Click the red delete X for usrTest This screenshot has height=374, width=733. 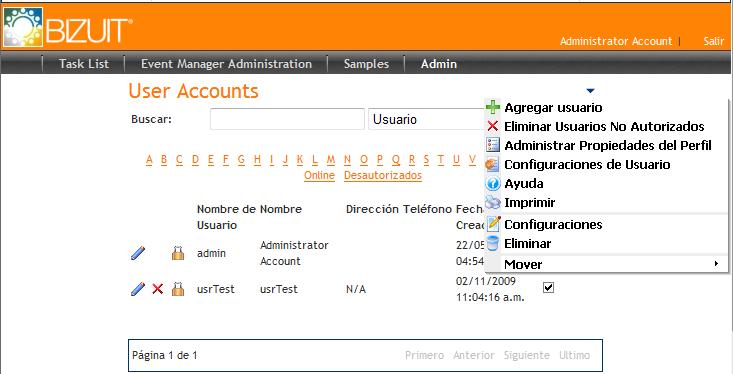click(x=158, y=289)
